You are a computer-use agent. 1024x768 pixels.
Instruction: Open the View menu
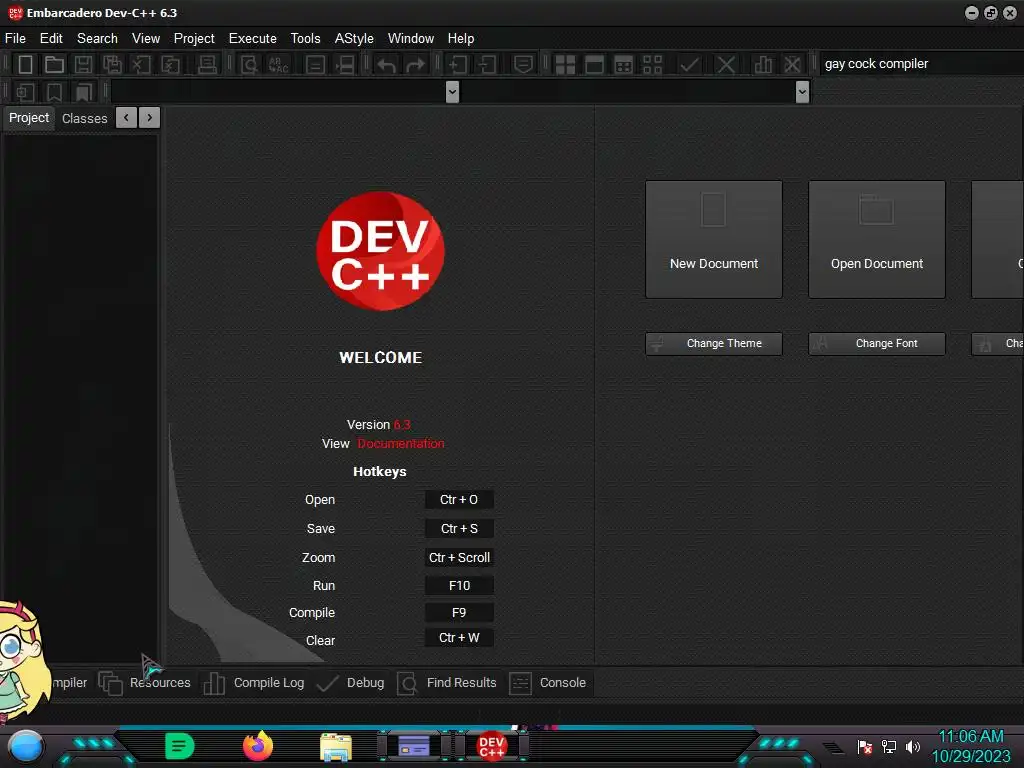146,39
